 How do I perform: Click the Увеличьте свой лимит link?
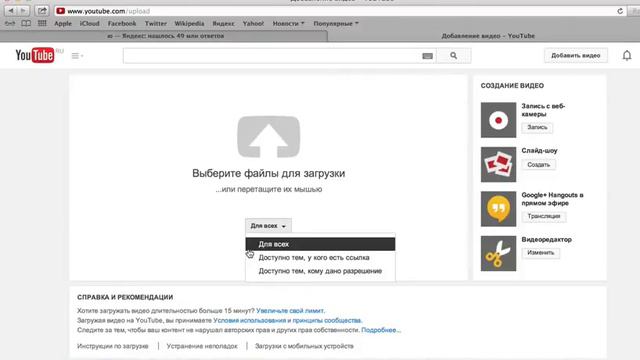(291, 311)
